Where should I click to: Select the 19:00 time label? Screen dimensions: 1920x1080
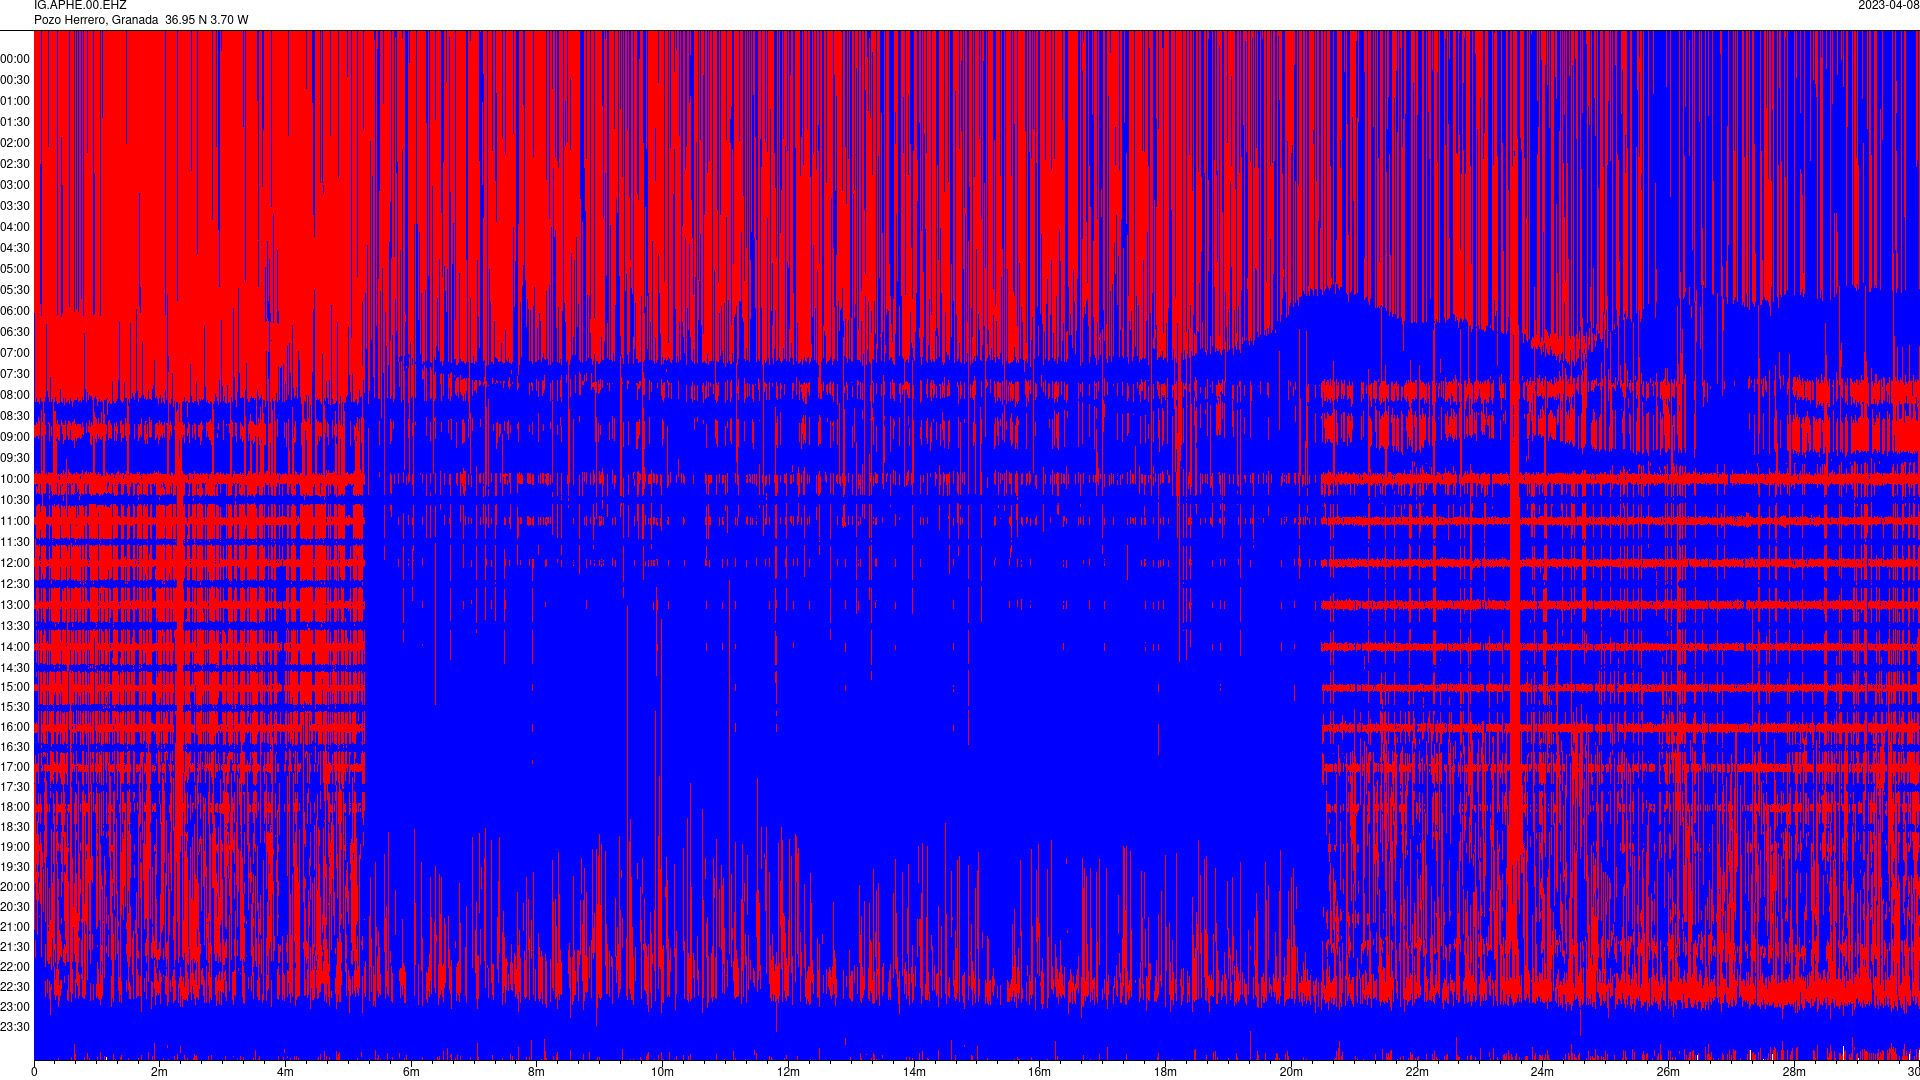pos(15,847)
